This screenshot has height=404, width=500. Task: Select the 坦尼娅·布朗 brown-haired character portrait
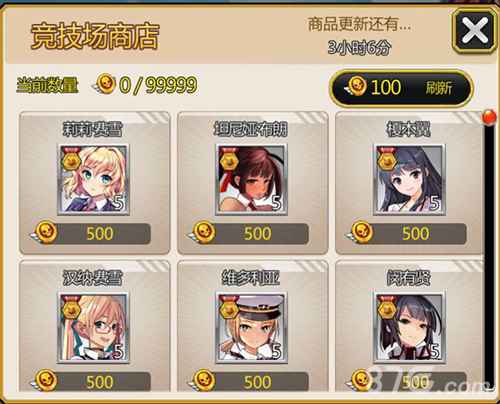pos(251,179)
